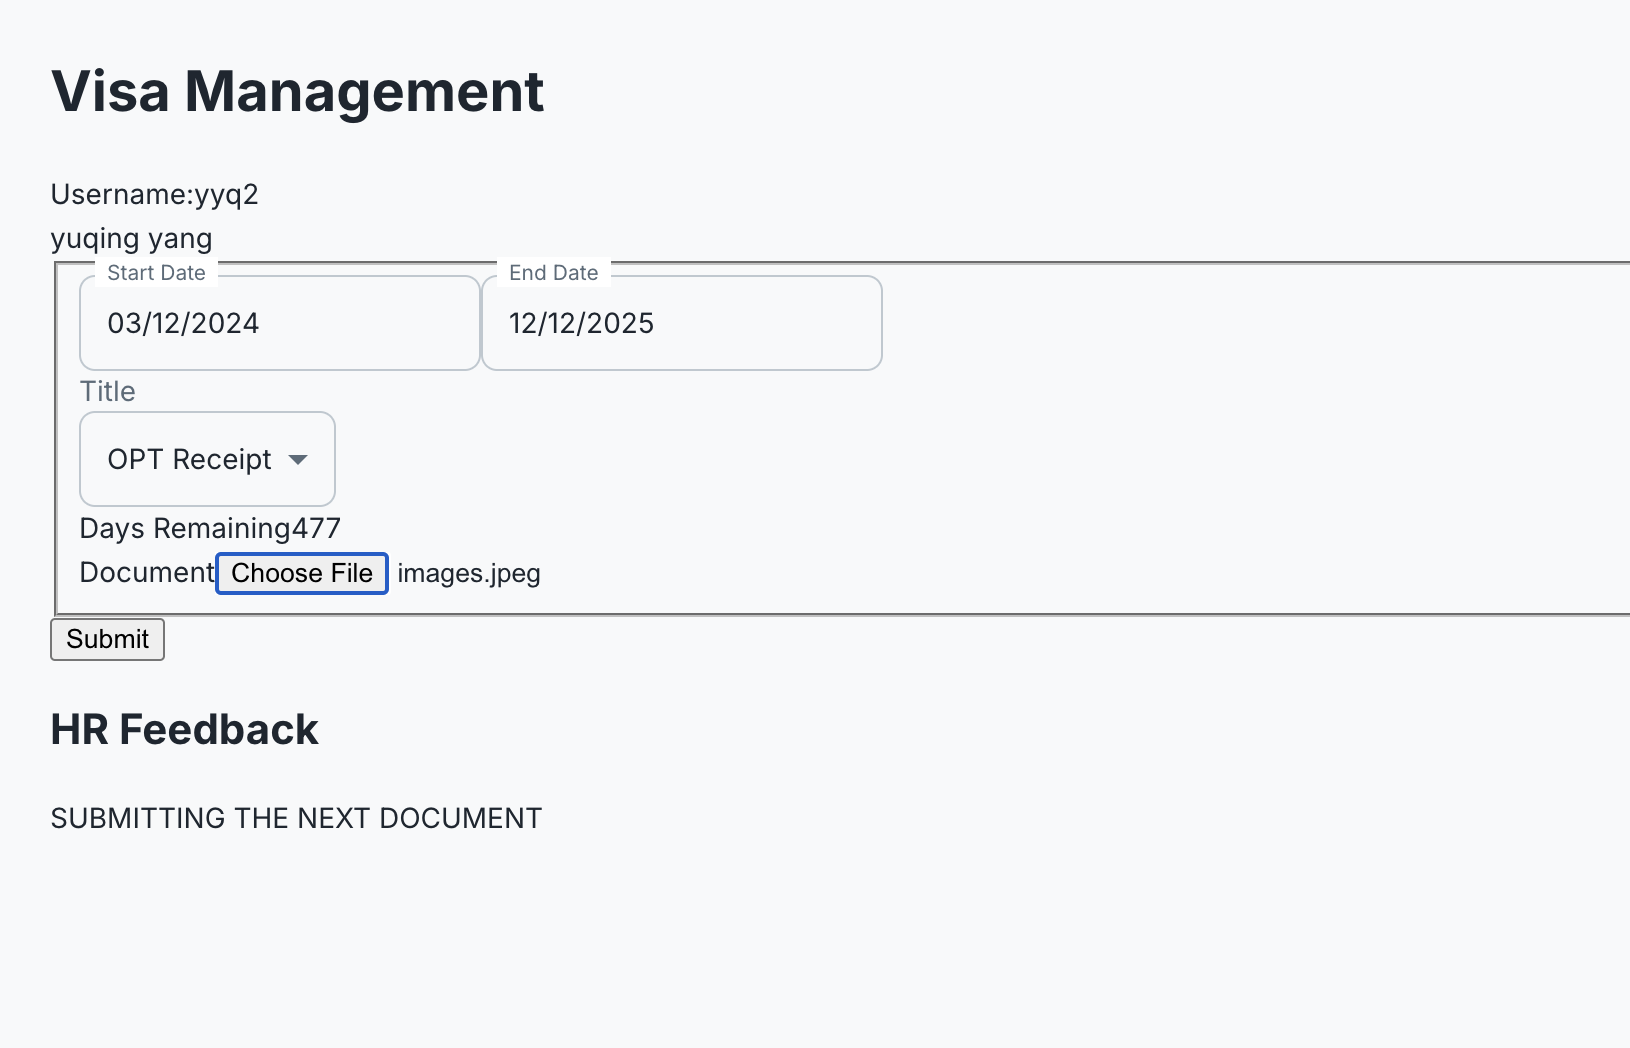Screen dimensions: 1630x1048
Task: Click the dropdown arrow next to OPT Receipt
Action: pyautogui.click(x=298, y=459)
